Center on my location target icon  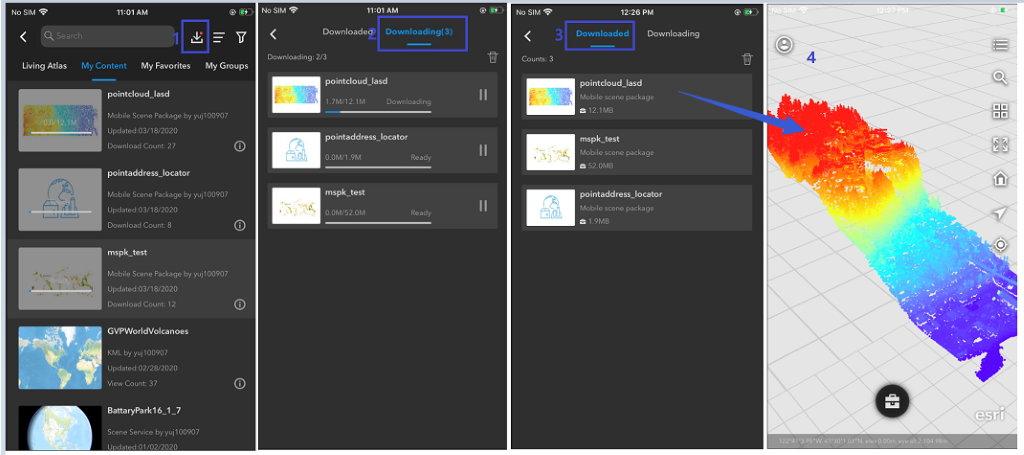1000,245
